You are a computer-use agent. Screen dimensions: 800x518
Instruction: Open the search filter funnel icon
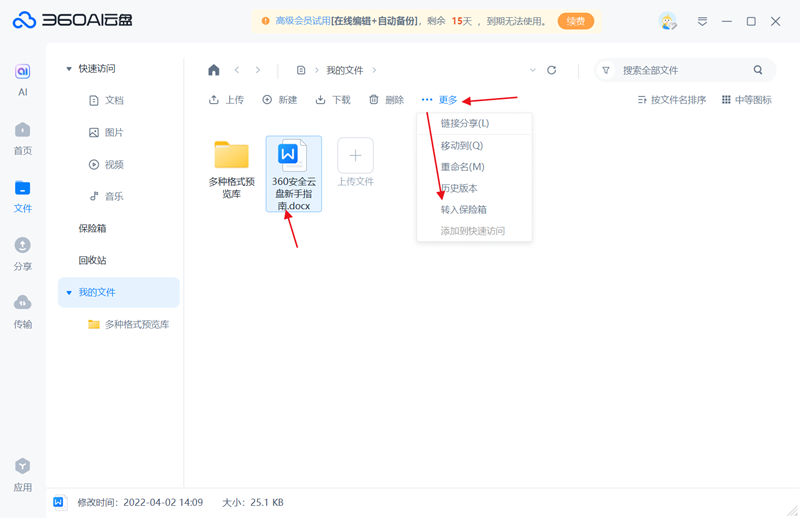606,70
